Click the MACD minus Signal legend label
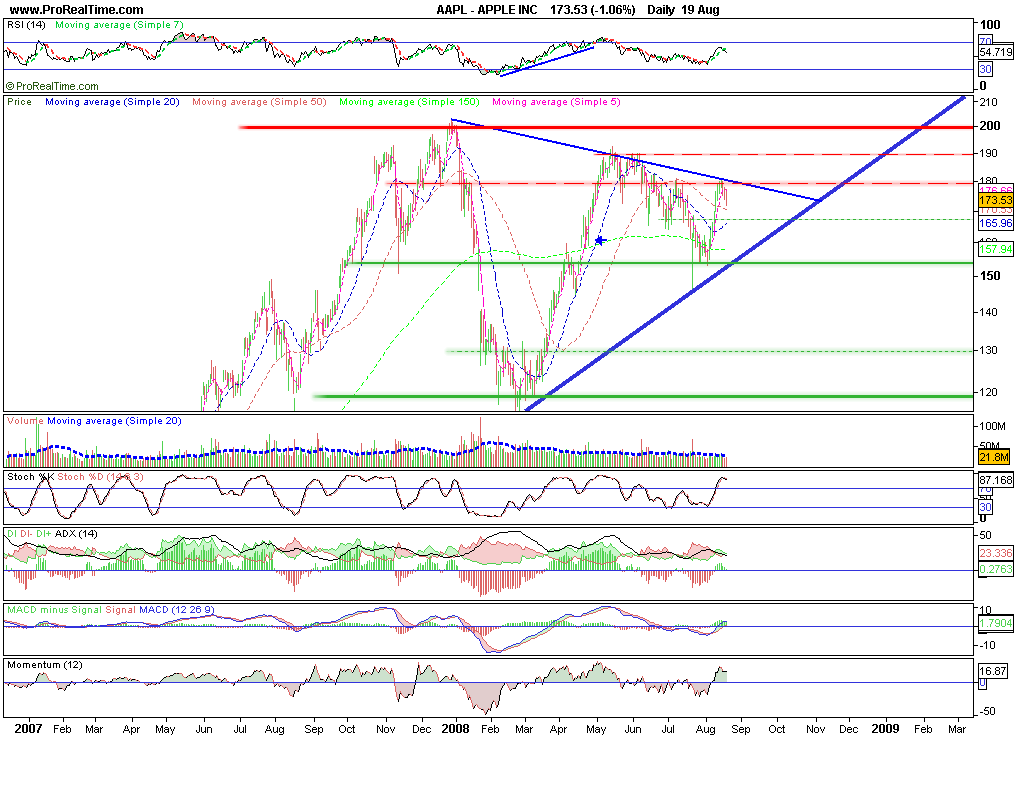The height and width of the screenshot is (800, 1024). pyautogui.click(x=54, y=610)
